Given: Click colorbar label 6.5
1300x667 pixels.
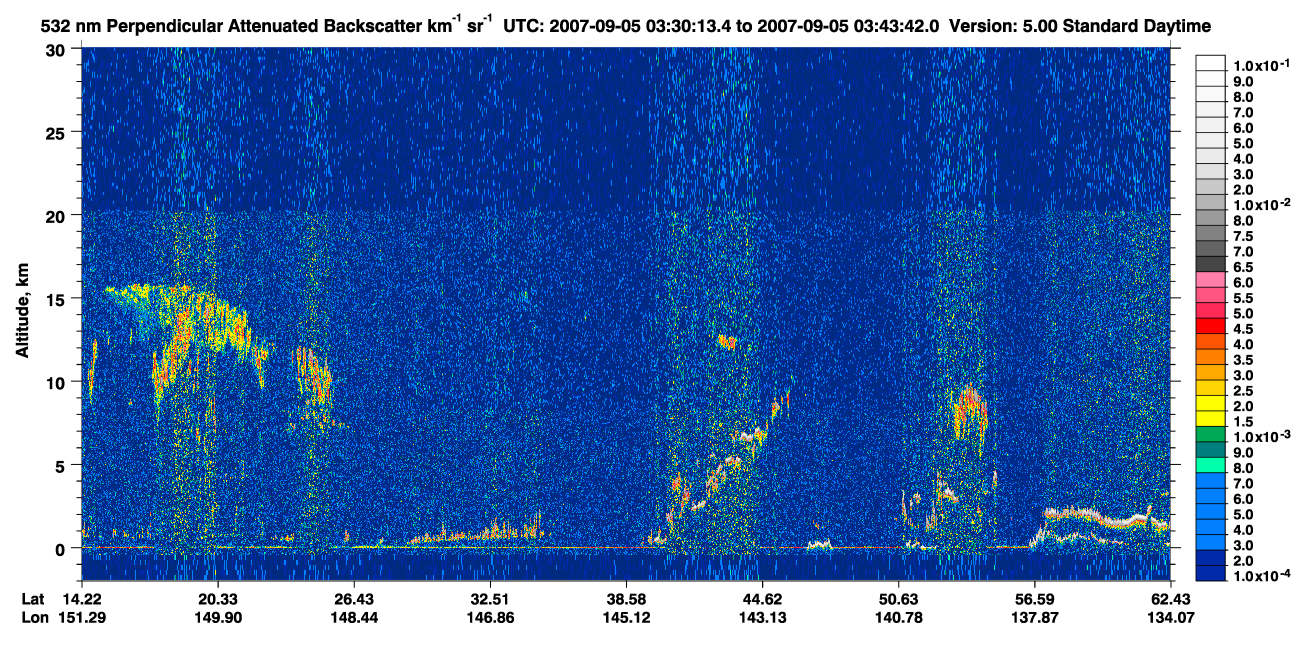Looking at the screenshot, I should click(x=1243, y=268).
